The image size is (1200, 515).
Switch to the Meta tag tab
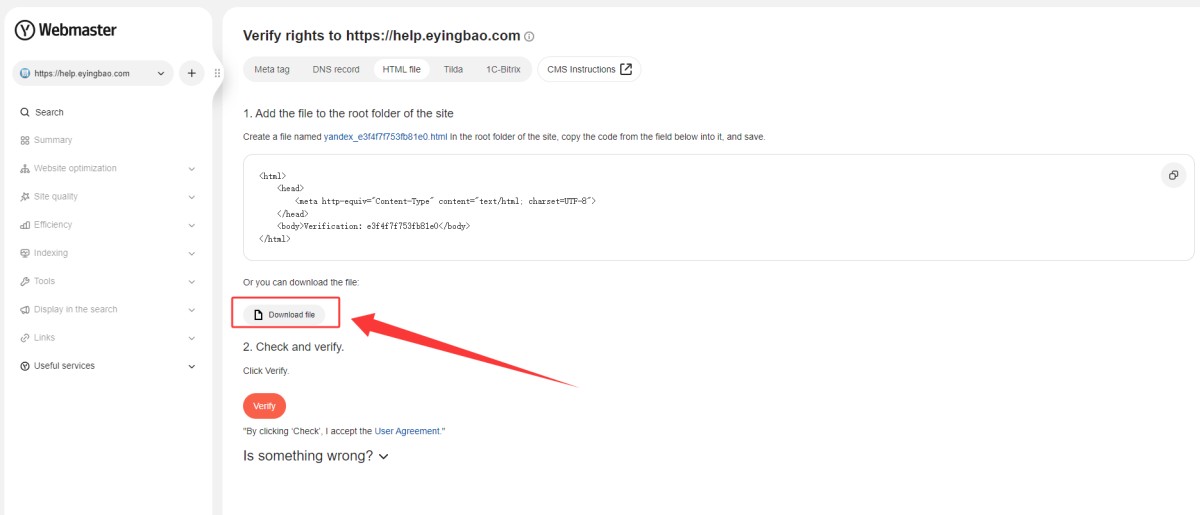272,69
